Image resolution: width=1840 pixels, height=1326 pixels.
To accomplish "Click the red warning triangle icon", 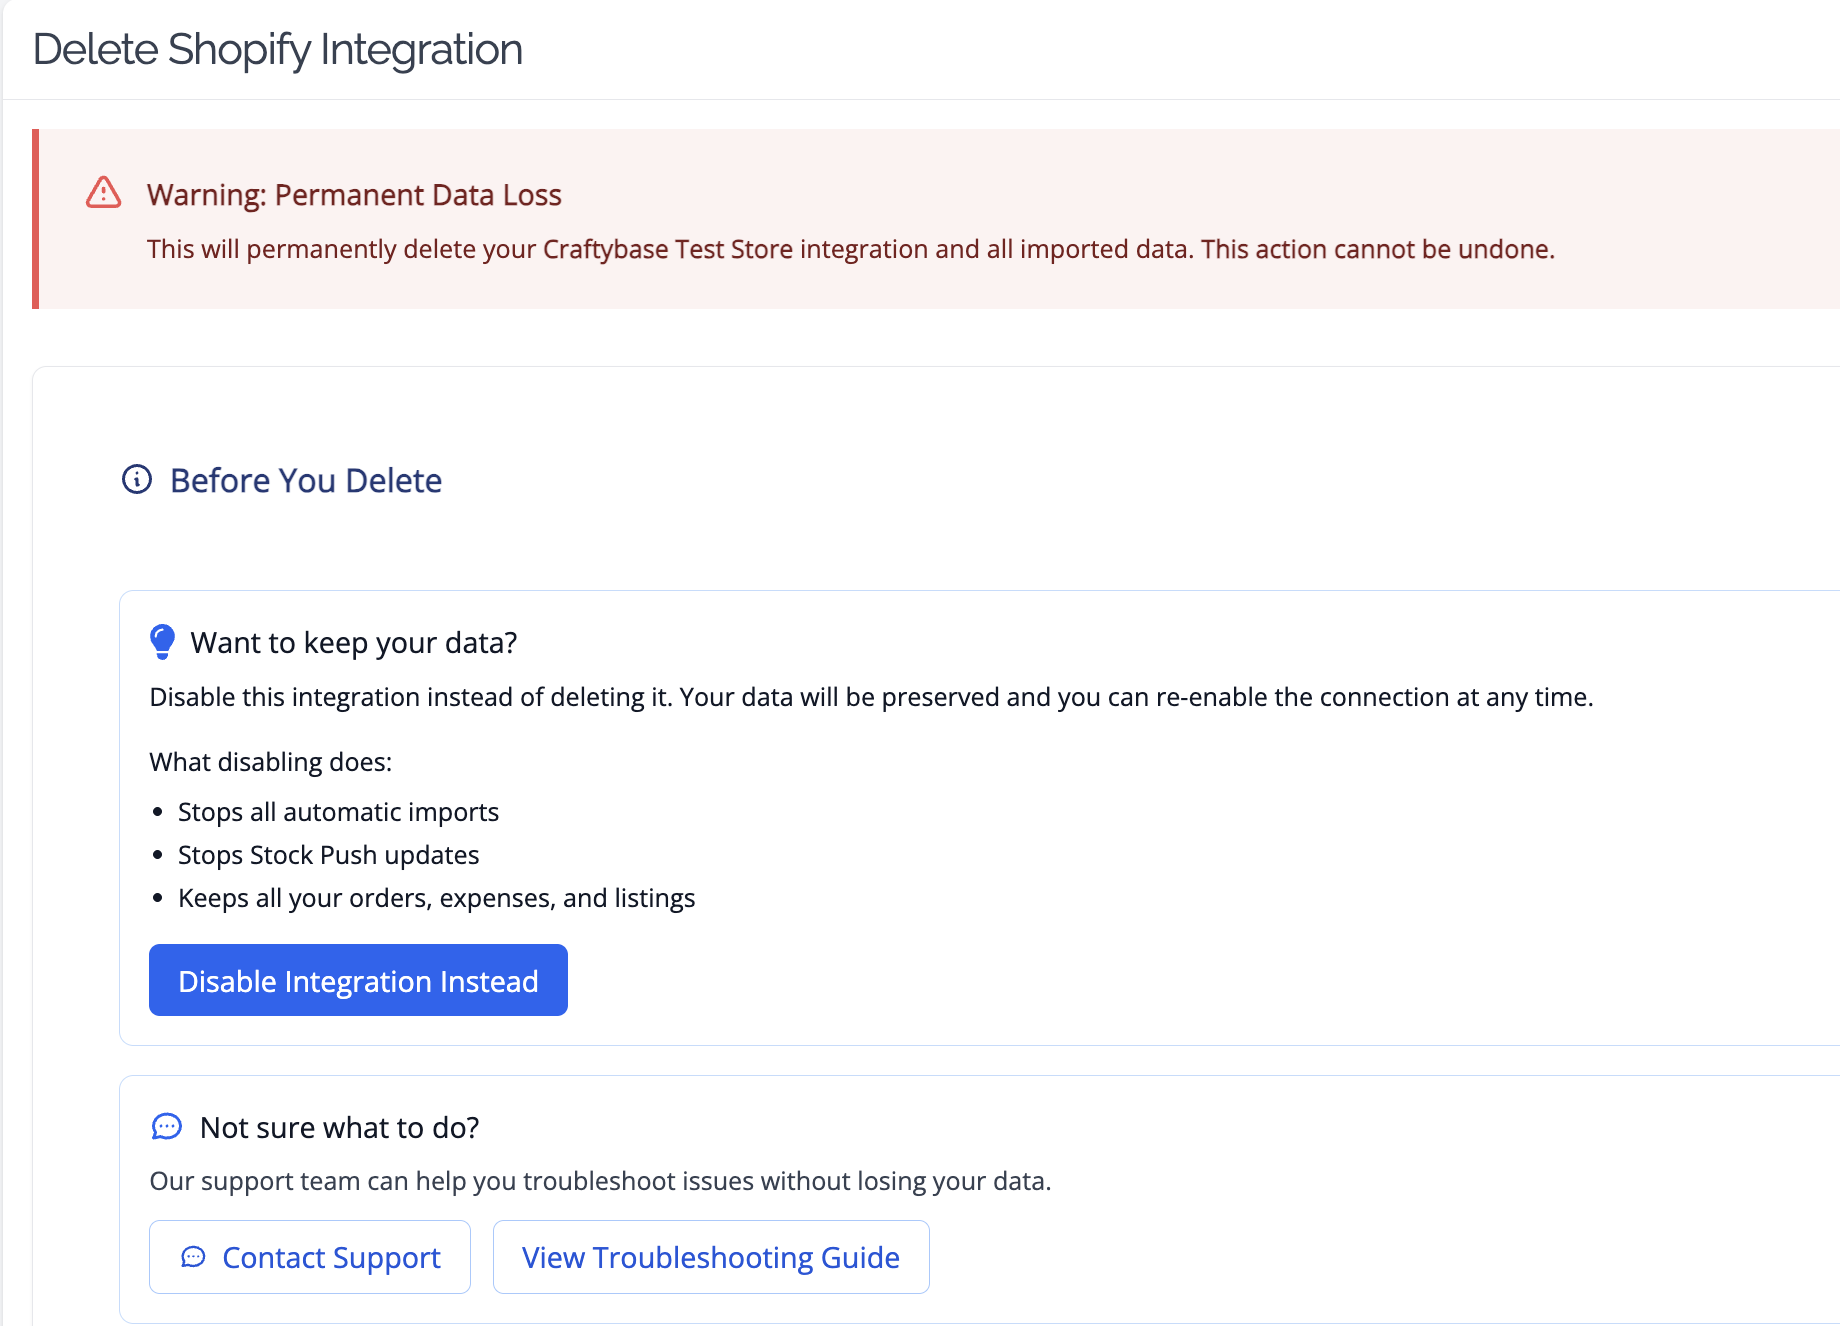I will (x=104, y=192).
